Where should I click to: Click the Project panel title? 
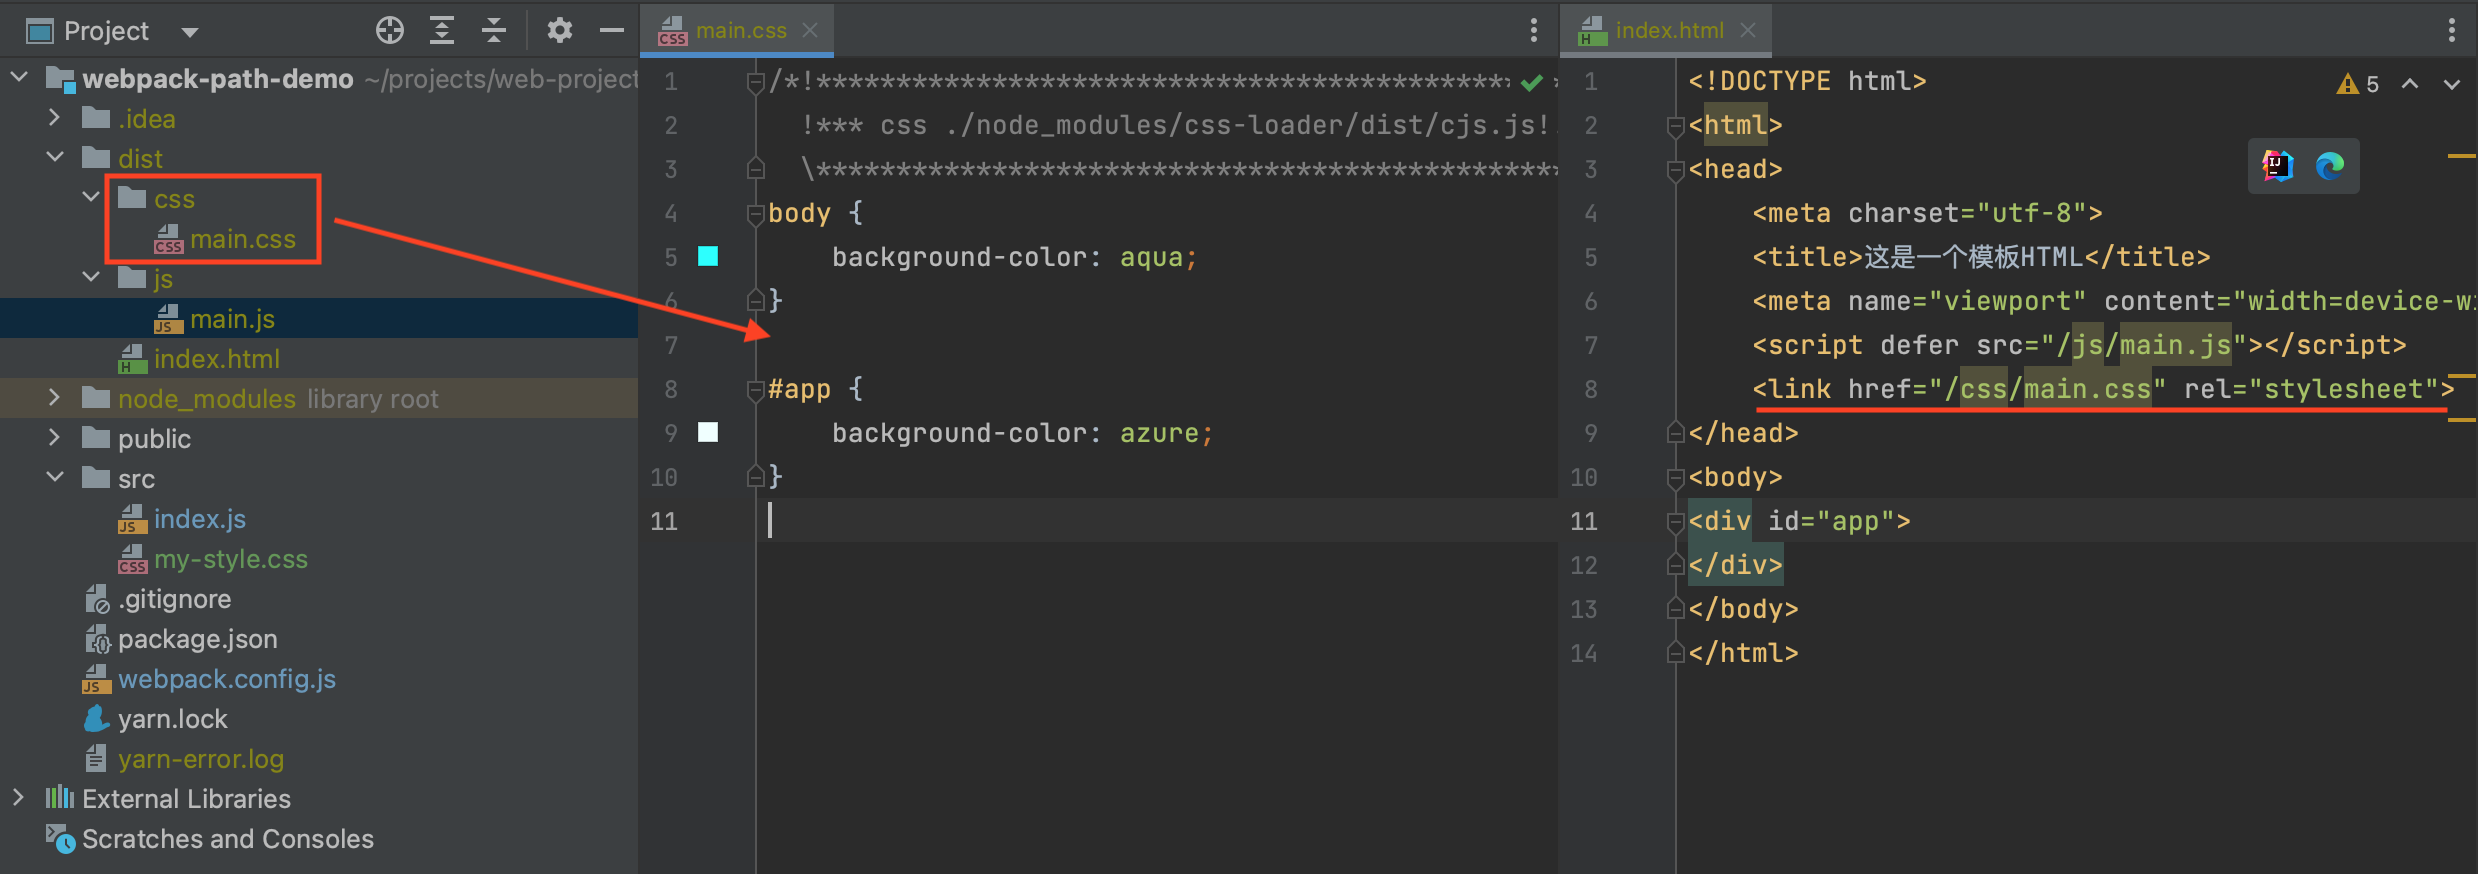[106, 31]
